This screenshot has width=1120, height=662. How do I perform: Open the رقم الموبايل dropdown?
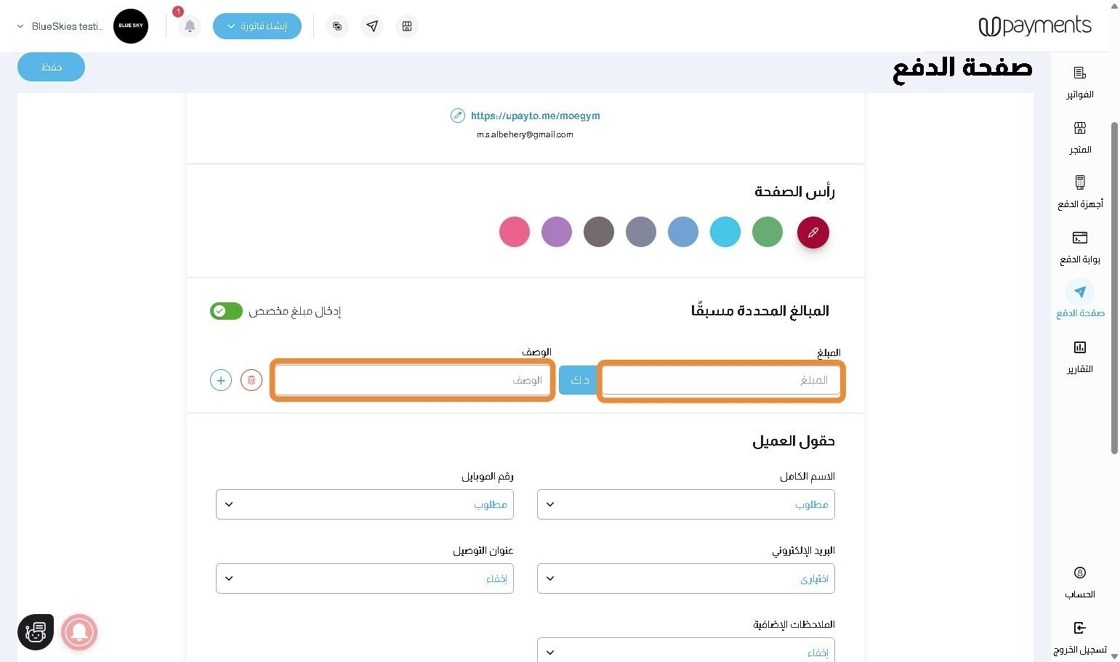[x=365, y=505]
